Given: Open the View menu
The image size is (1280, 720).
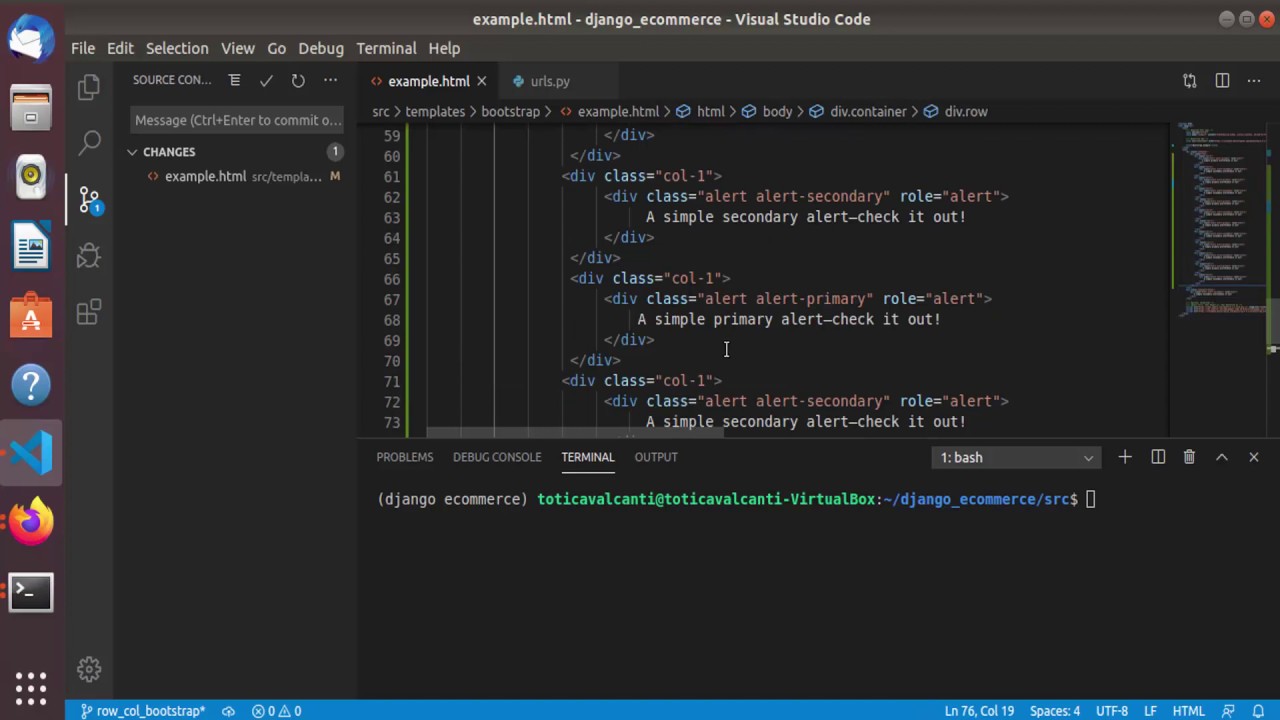Looking at the screenshot, I should click(238, 48).
